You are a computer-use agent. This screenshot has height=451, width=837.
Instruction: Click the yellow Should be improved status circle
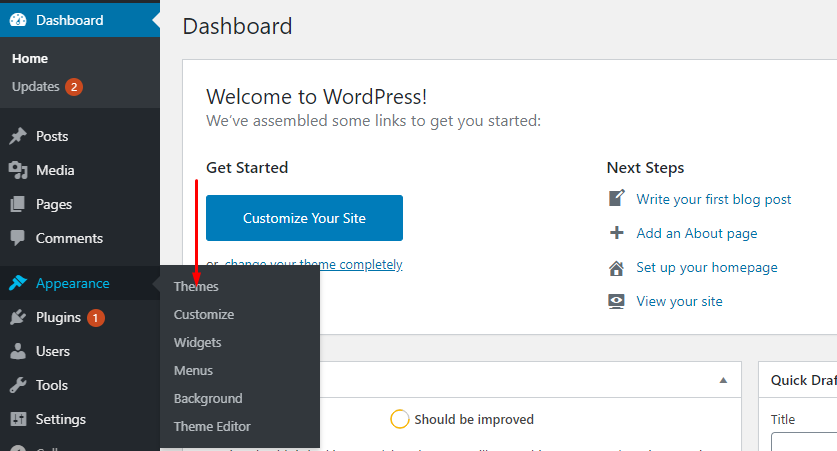(x=399, y=419)
